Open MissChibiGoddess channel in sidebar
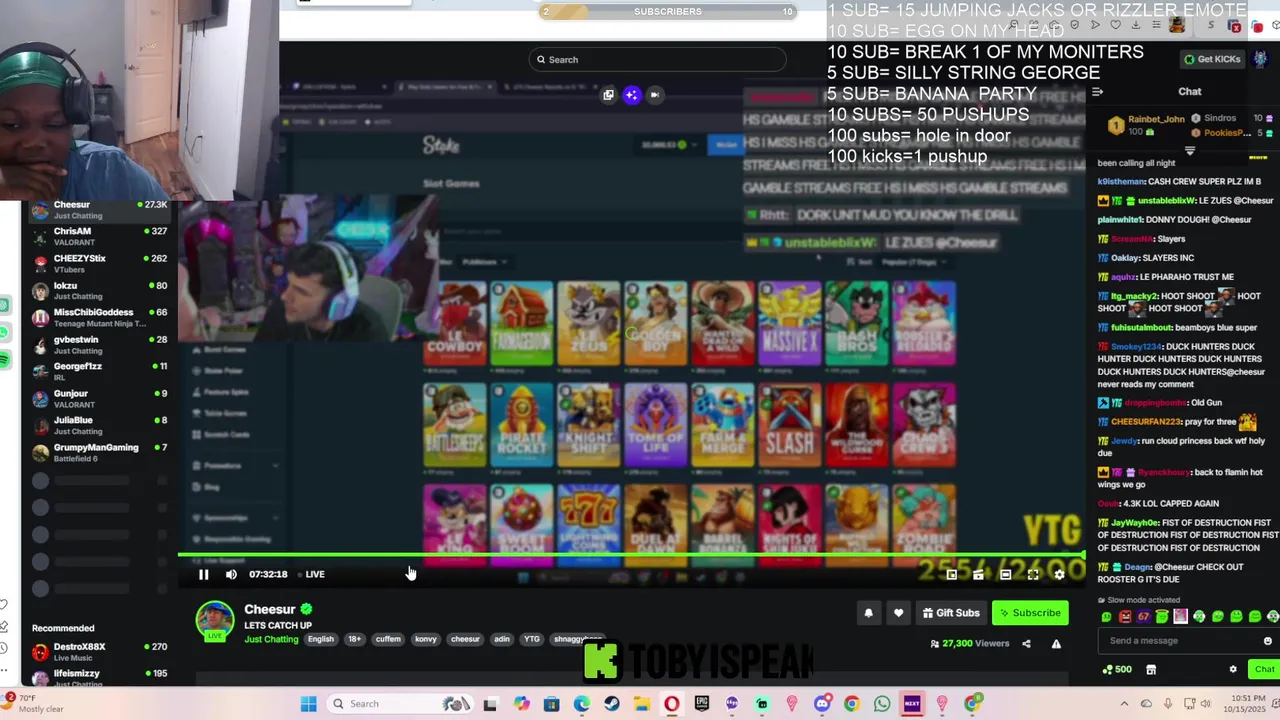This screenshot has width=1280, height=720. coord(98,317)
